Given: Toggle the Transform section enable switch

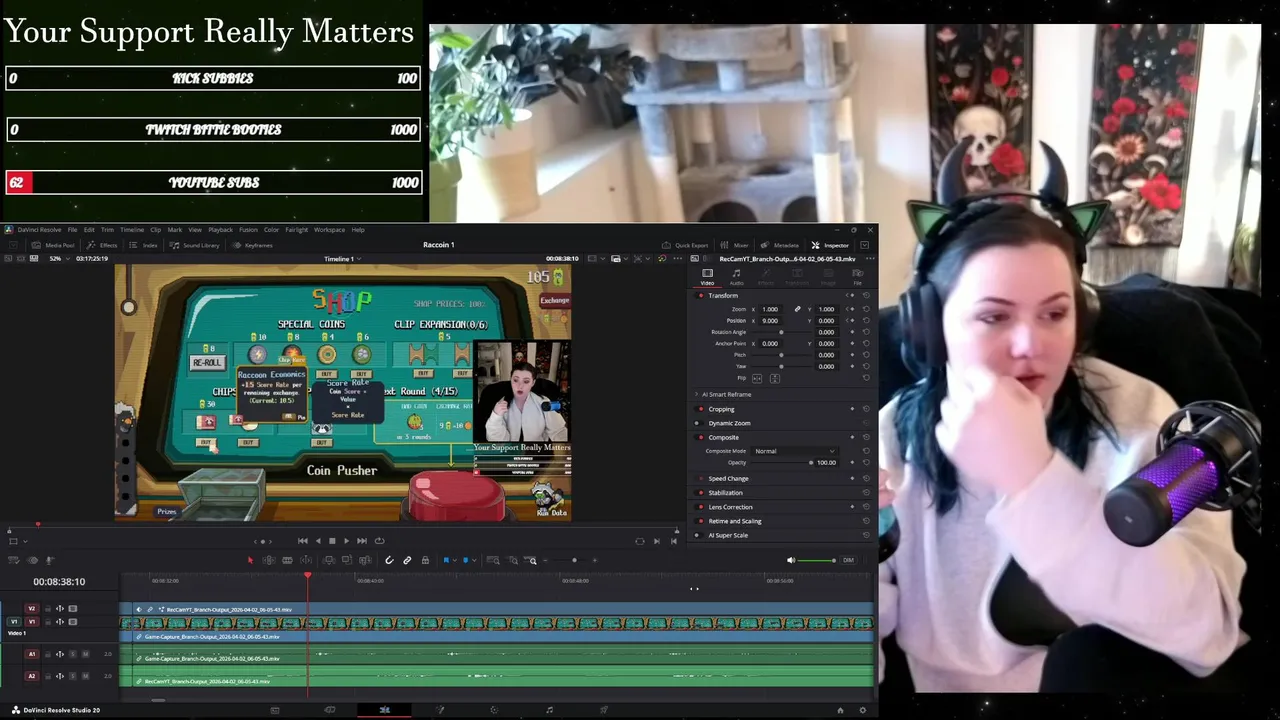Looking at the screenshot, I should pyautogui.click(x=701, y=295).
